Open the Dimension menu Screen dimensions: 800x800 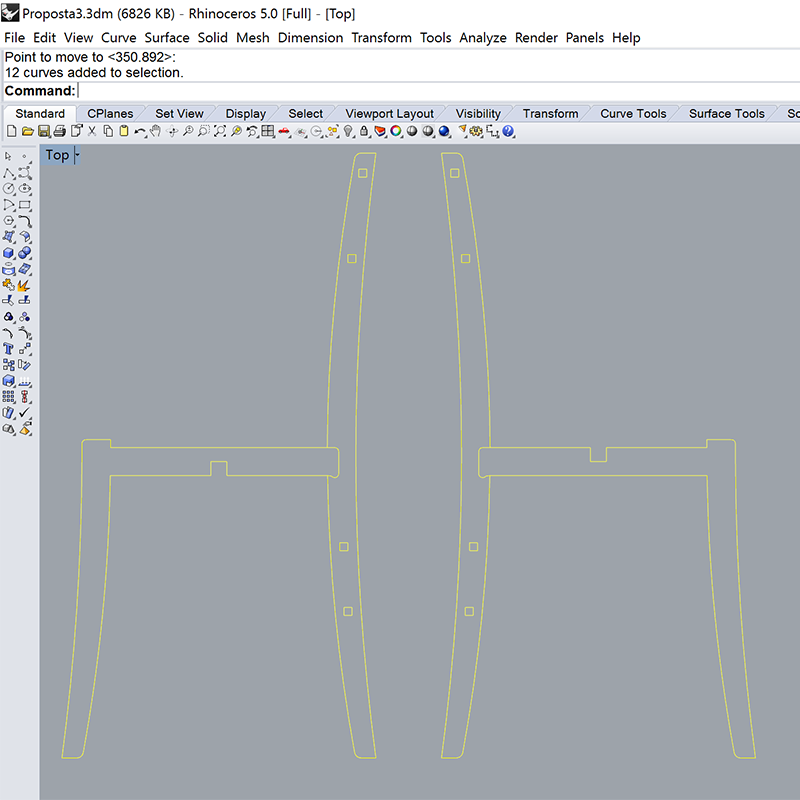(x=310, y=38)
